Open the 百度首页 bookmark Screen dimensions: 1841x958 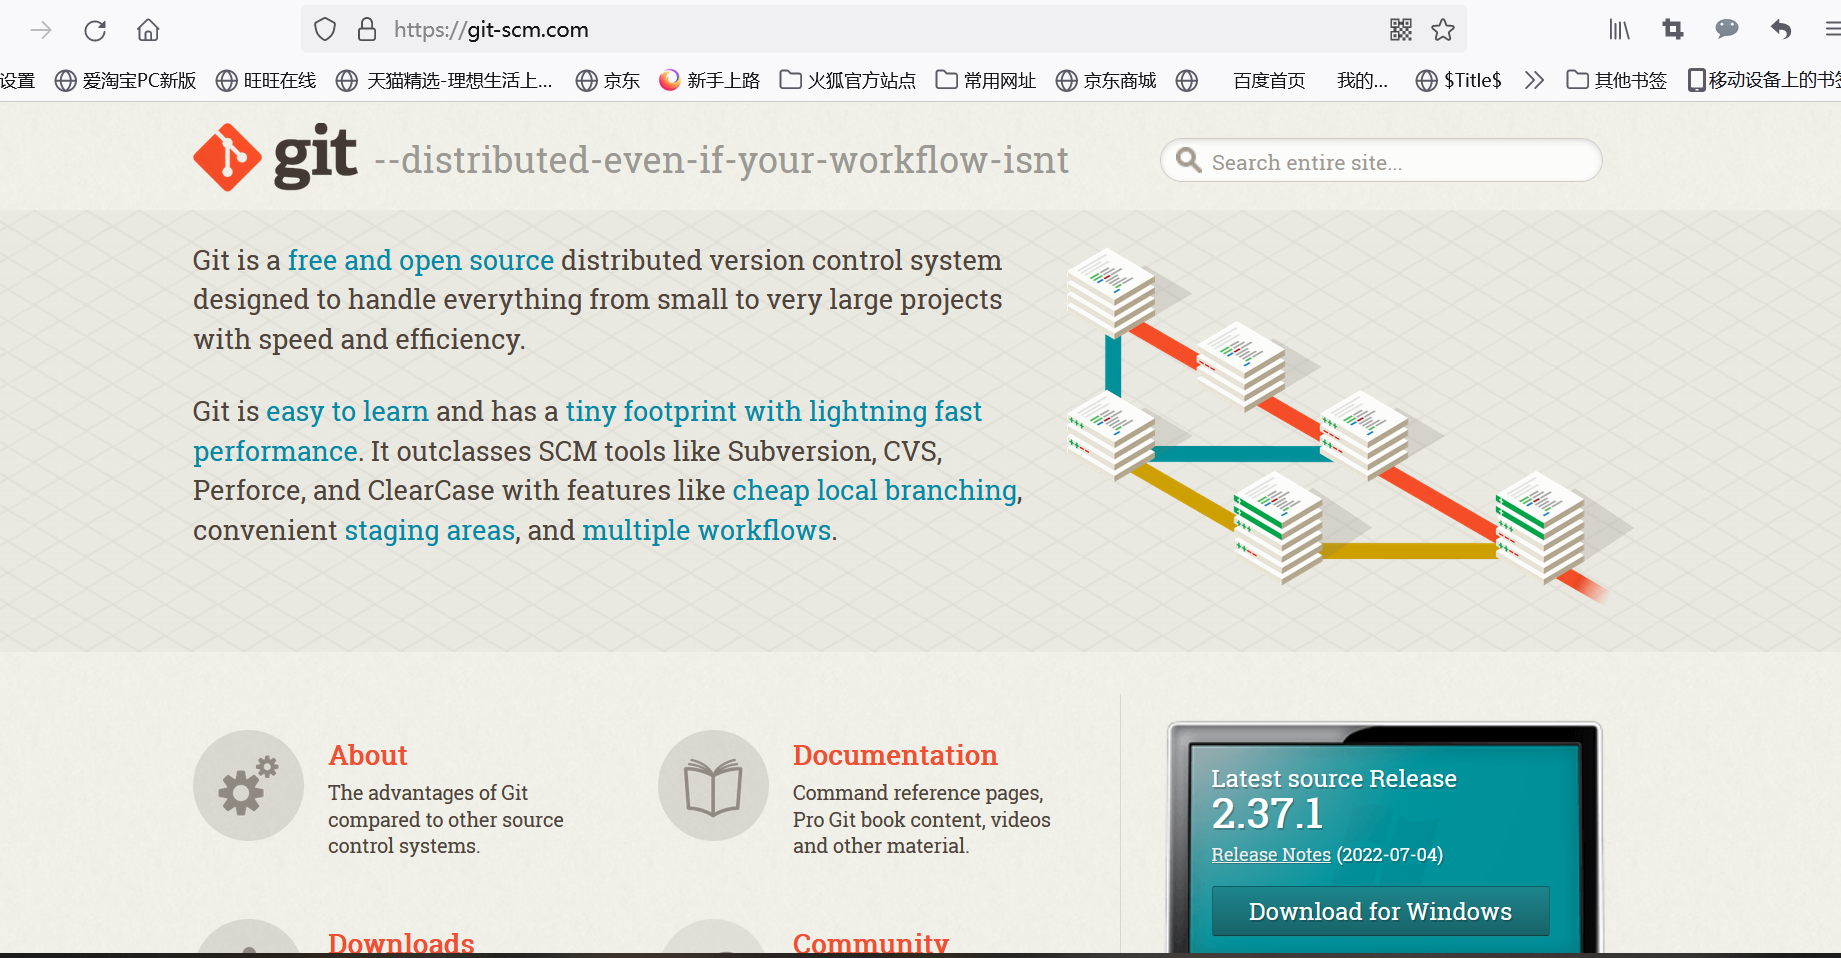(x=1269, y=81)
